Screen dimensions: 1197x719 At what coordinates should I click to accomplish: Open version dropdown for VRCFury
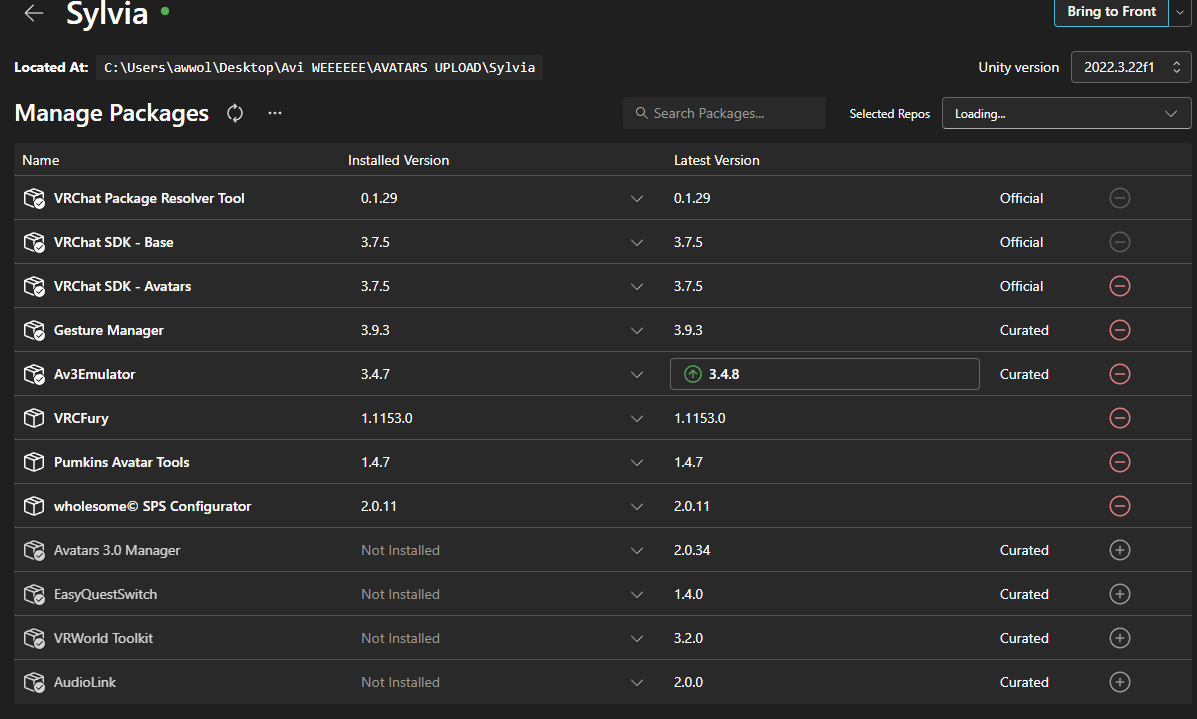tap(637, 418)
